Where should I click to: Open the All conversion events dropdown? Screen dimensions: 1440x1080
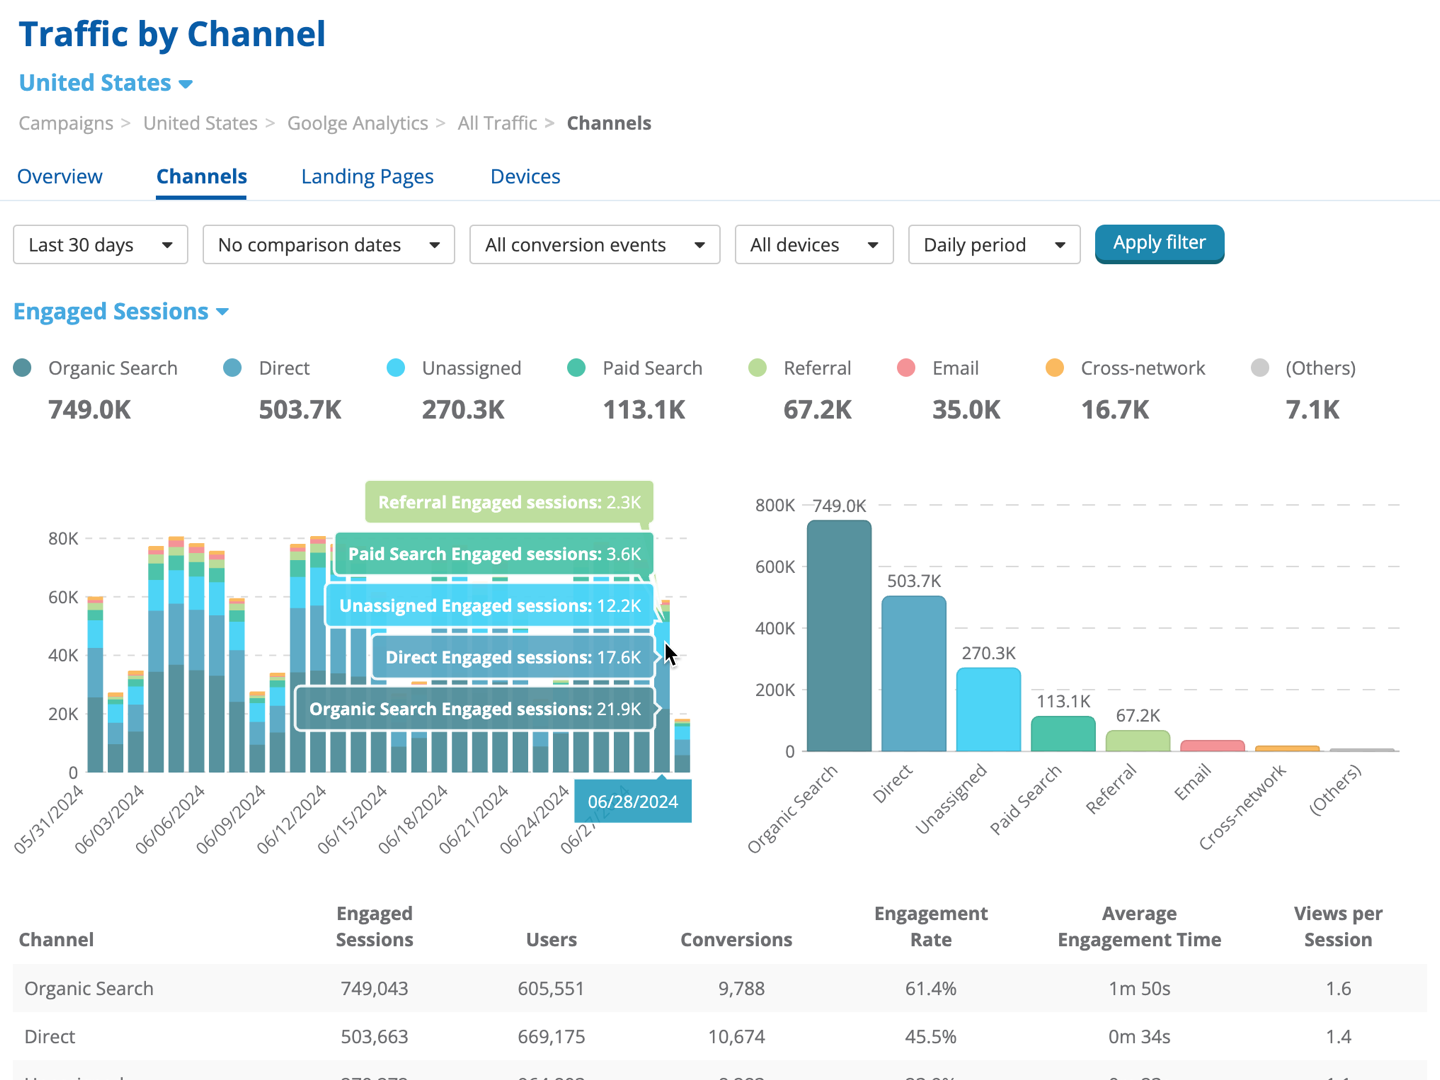pos(595,245)
